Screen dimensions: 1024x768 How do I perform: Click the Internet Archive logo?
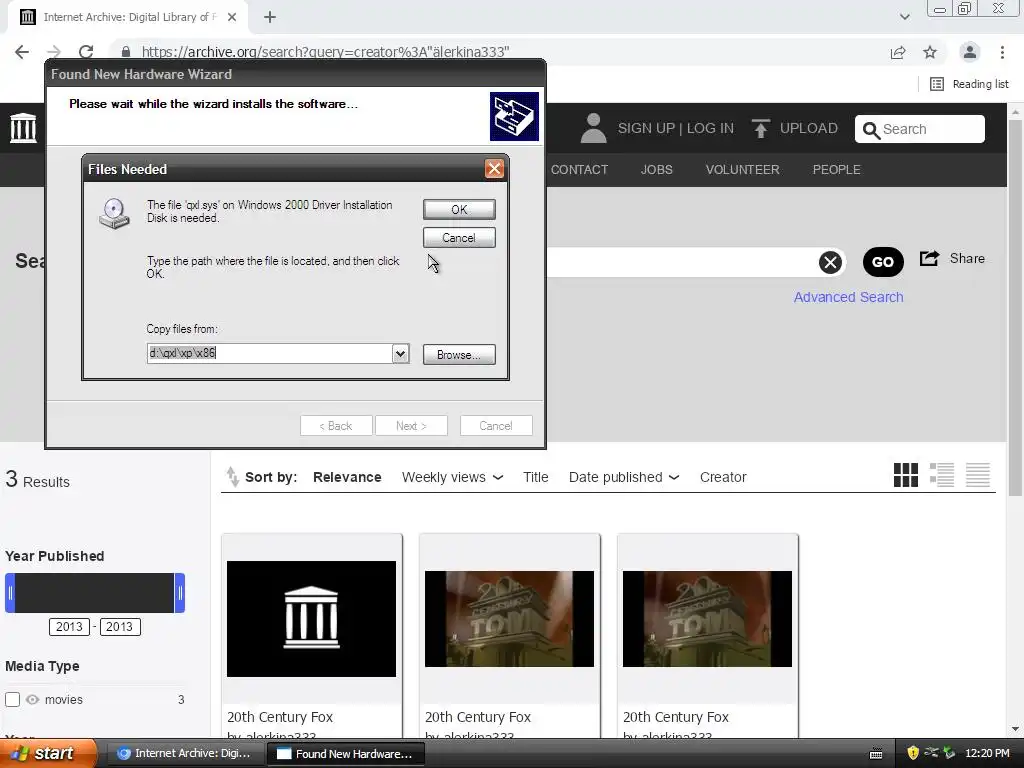tap(24, 127)
